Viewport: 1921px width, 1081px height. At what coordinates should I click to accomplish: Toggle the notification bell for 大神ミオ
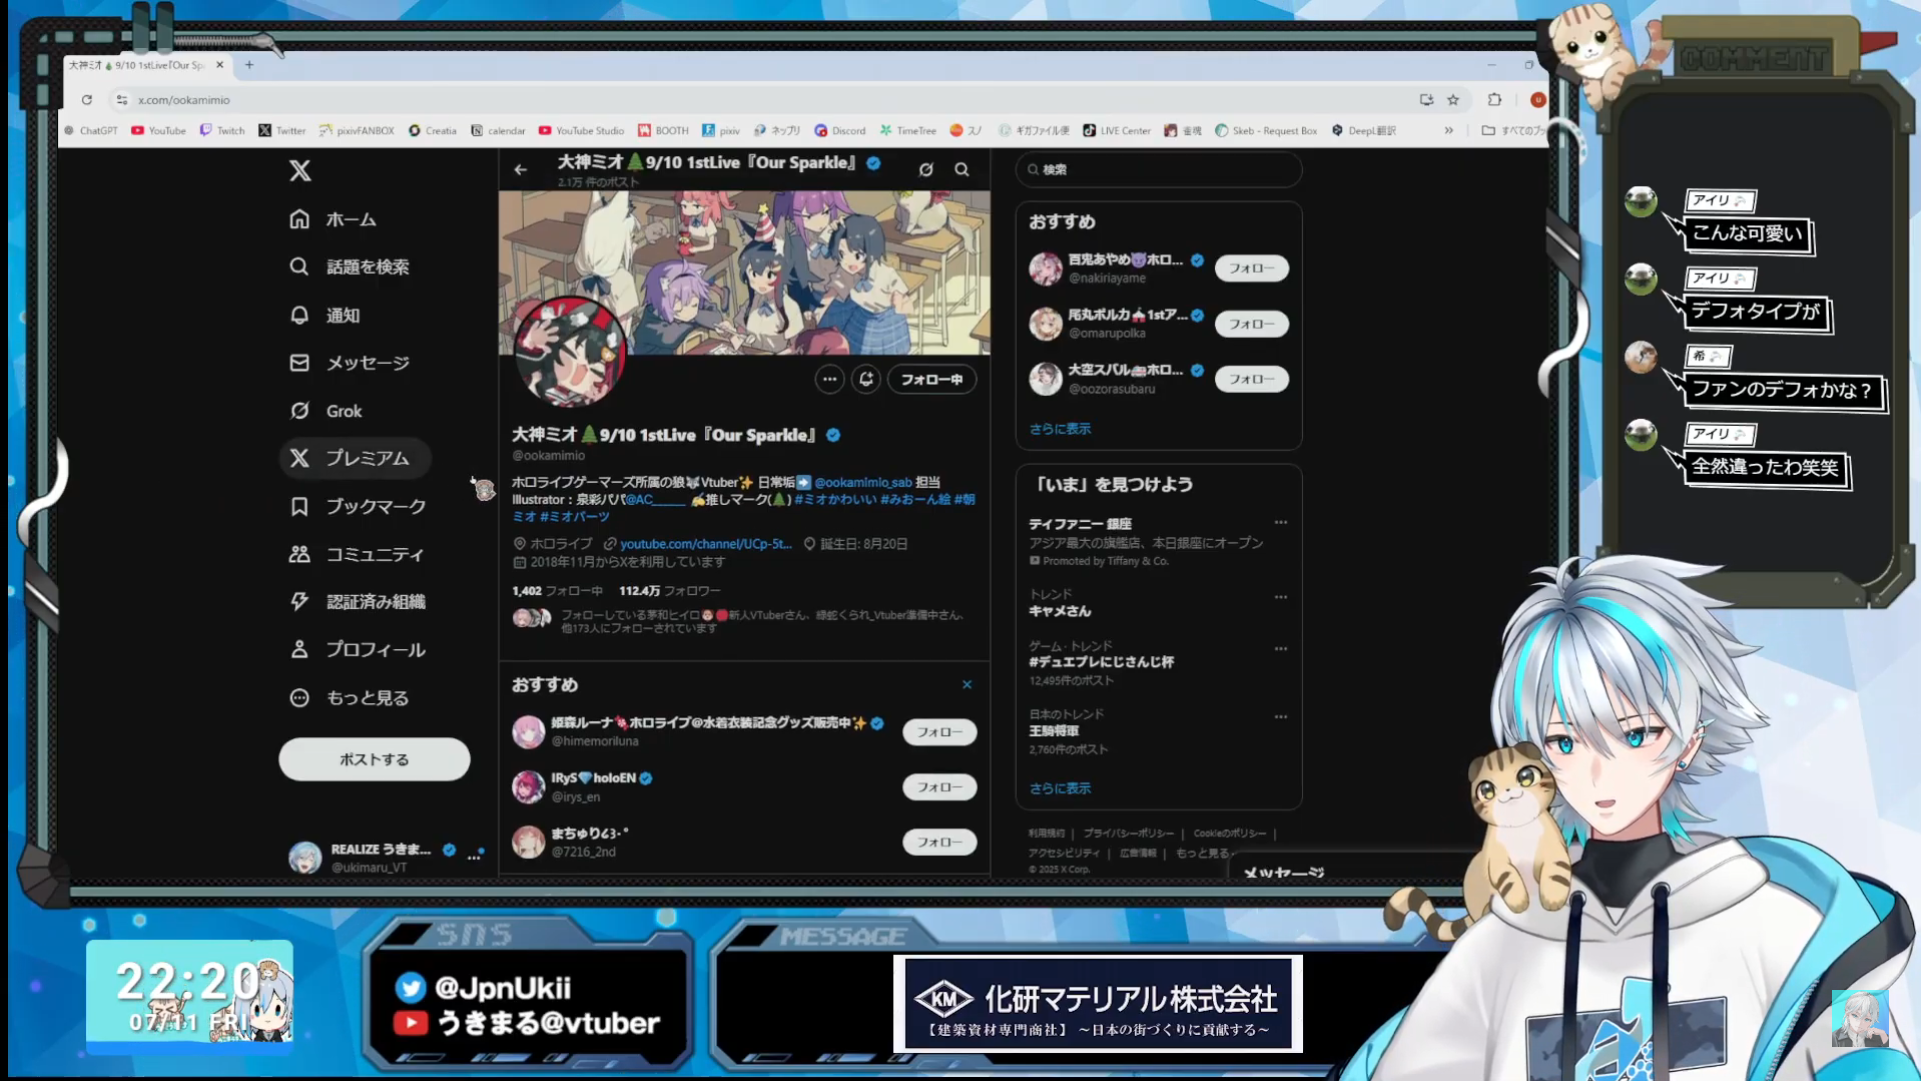(x=866, y=379)
